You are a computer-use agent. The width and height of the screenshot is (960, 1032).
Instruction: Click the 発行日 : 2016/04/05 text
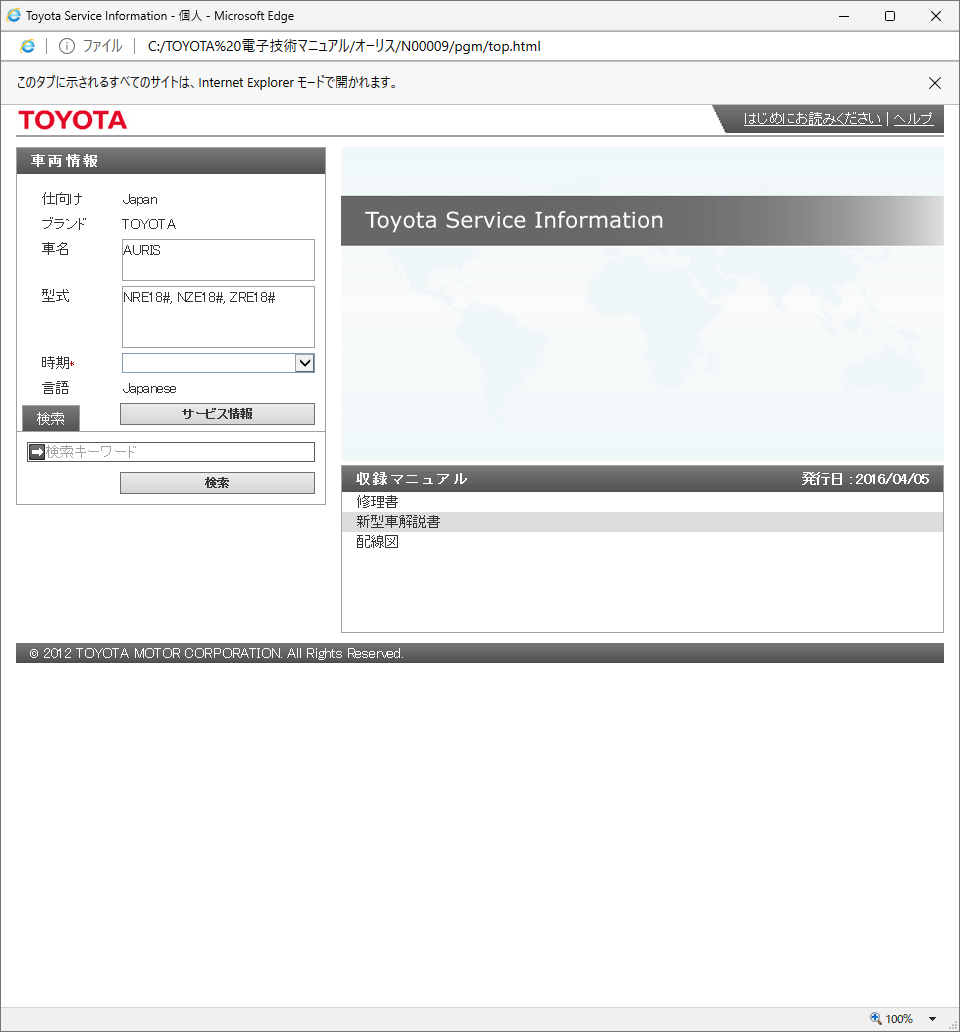click(x=865, y=479)
